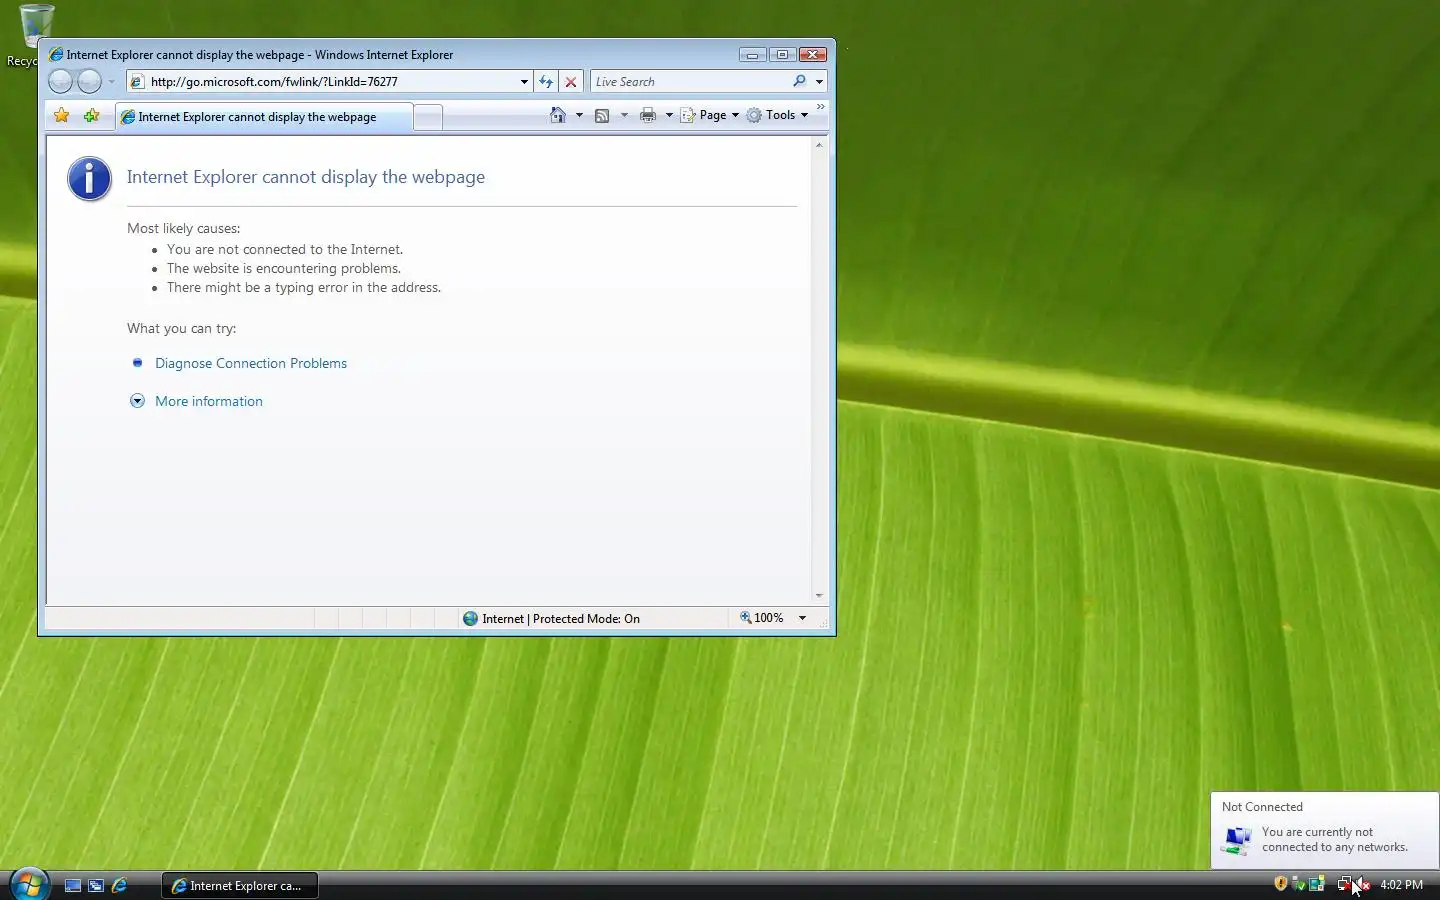
Task: Click the Back navigation button
Action: tap(60, 81)
